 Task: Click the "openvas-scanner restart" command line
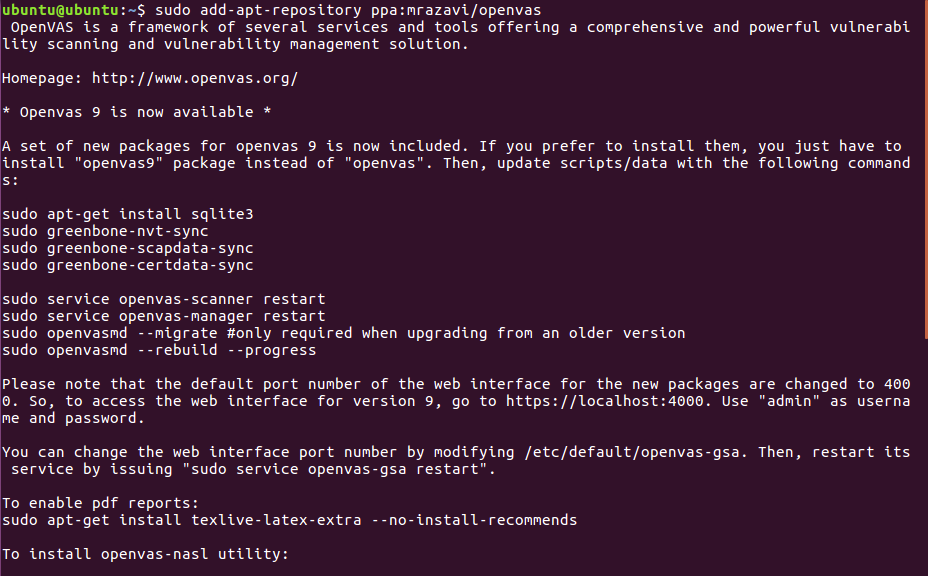pyautogui.click(x=163, y=299)
